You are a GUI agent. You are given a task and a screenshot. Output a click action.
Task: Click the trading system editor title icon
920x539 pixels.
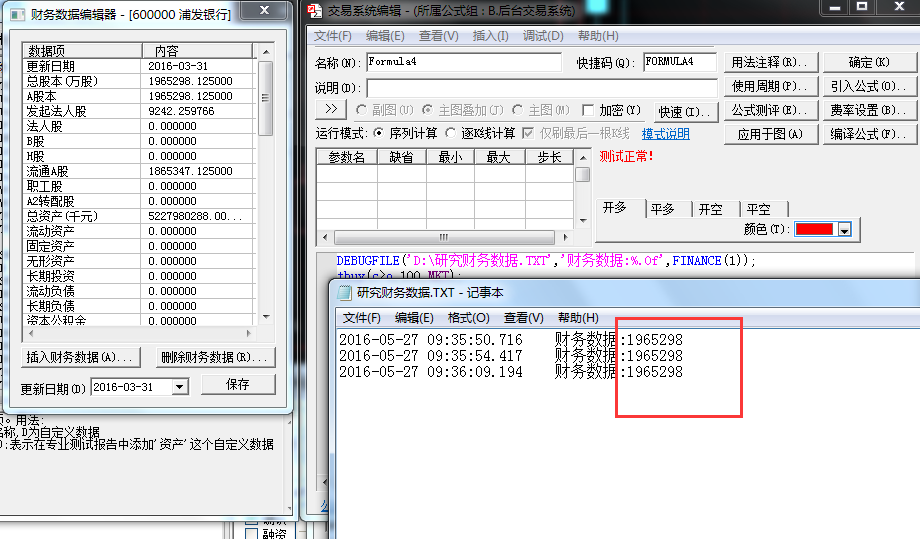[x=315, y=11]
